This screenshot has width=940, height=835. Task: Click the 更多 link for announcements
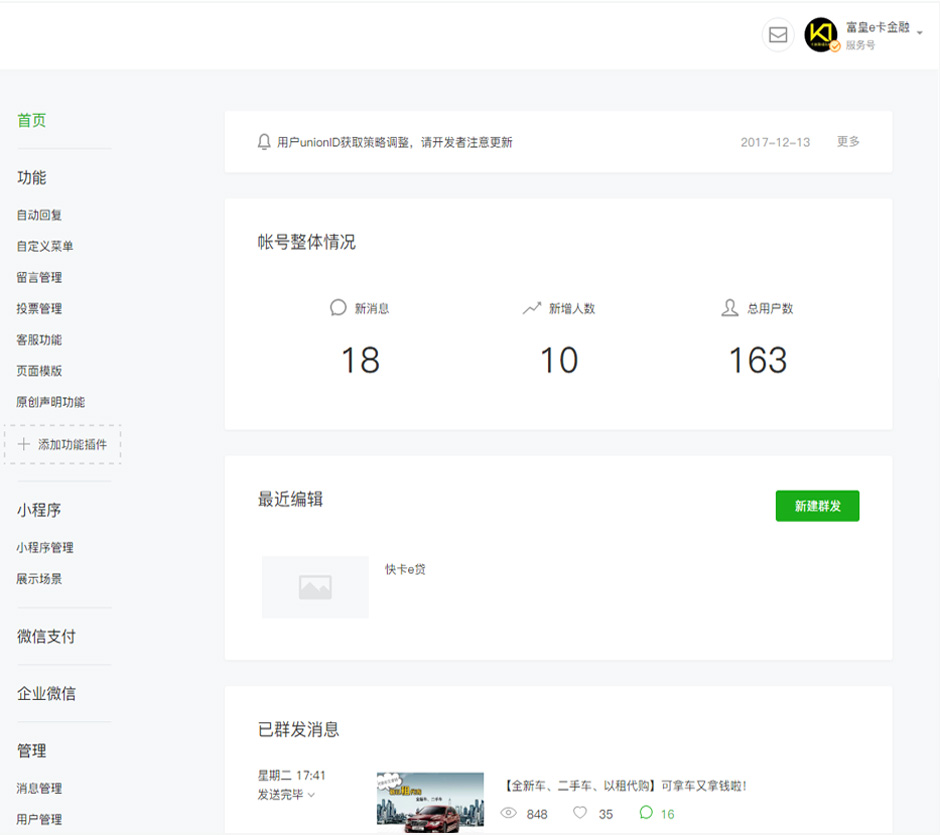point(848,142)
